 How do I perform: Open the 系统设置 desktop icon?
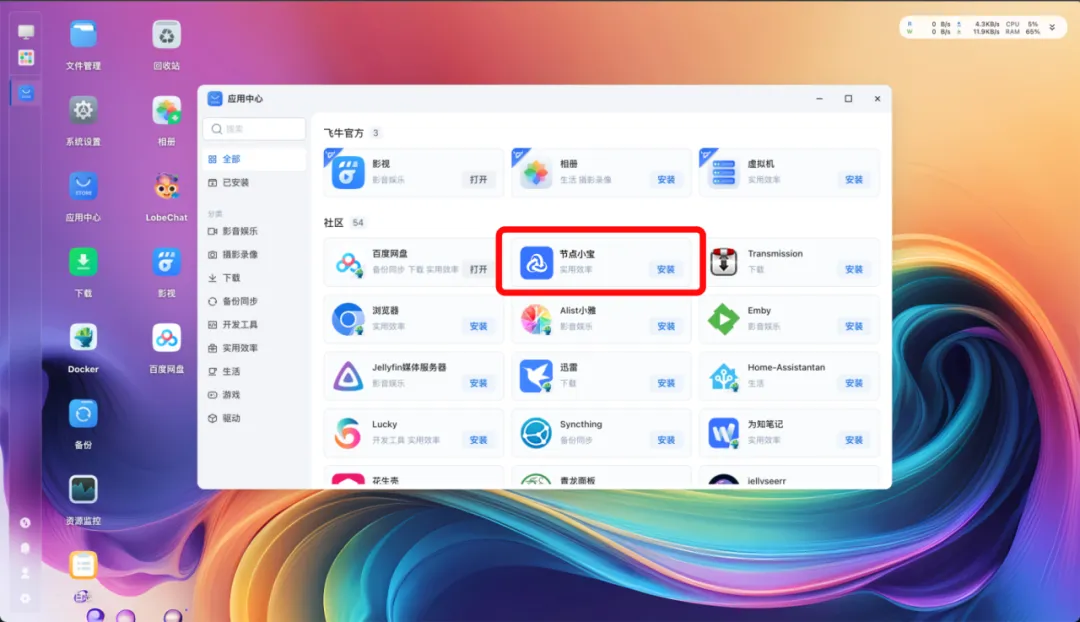[83, 110]
